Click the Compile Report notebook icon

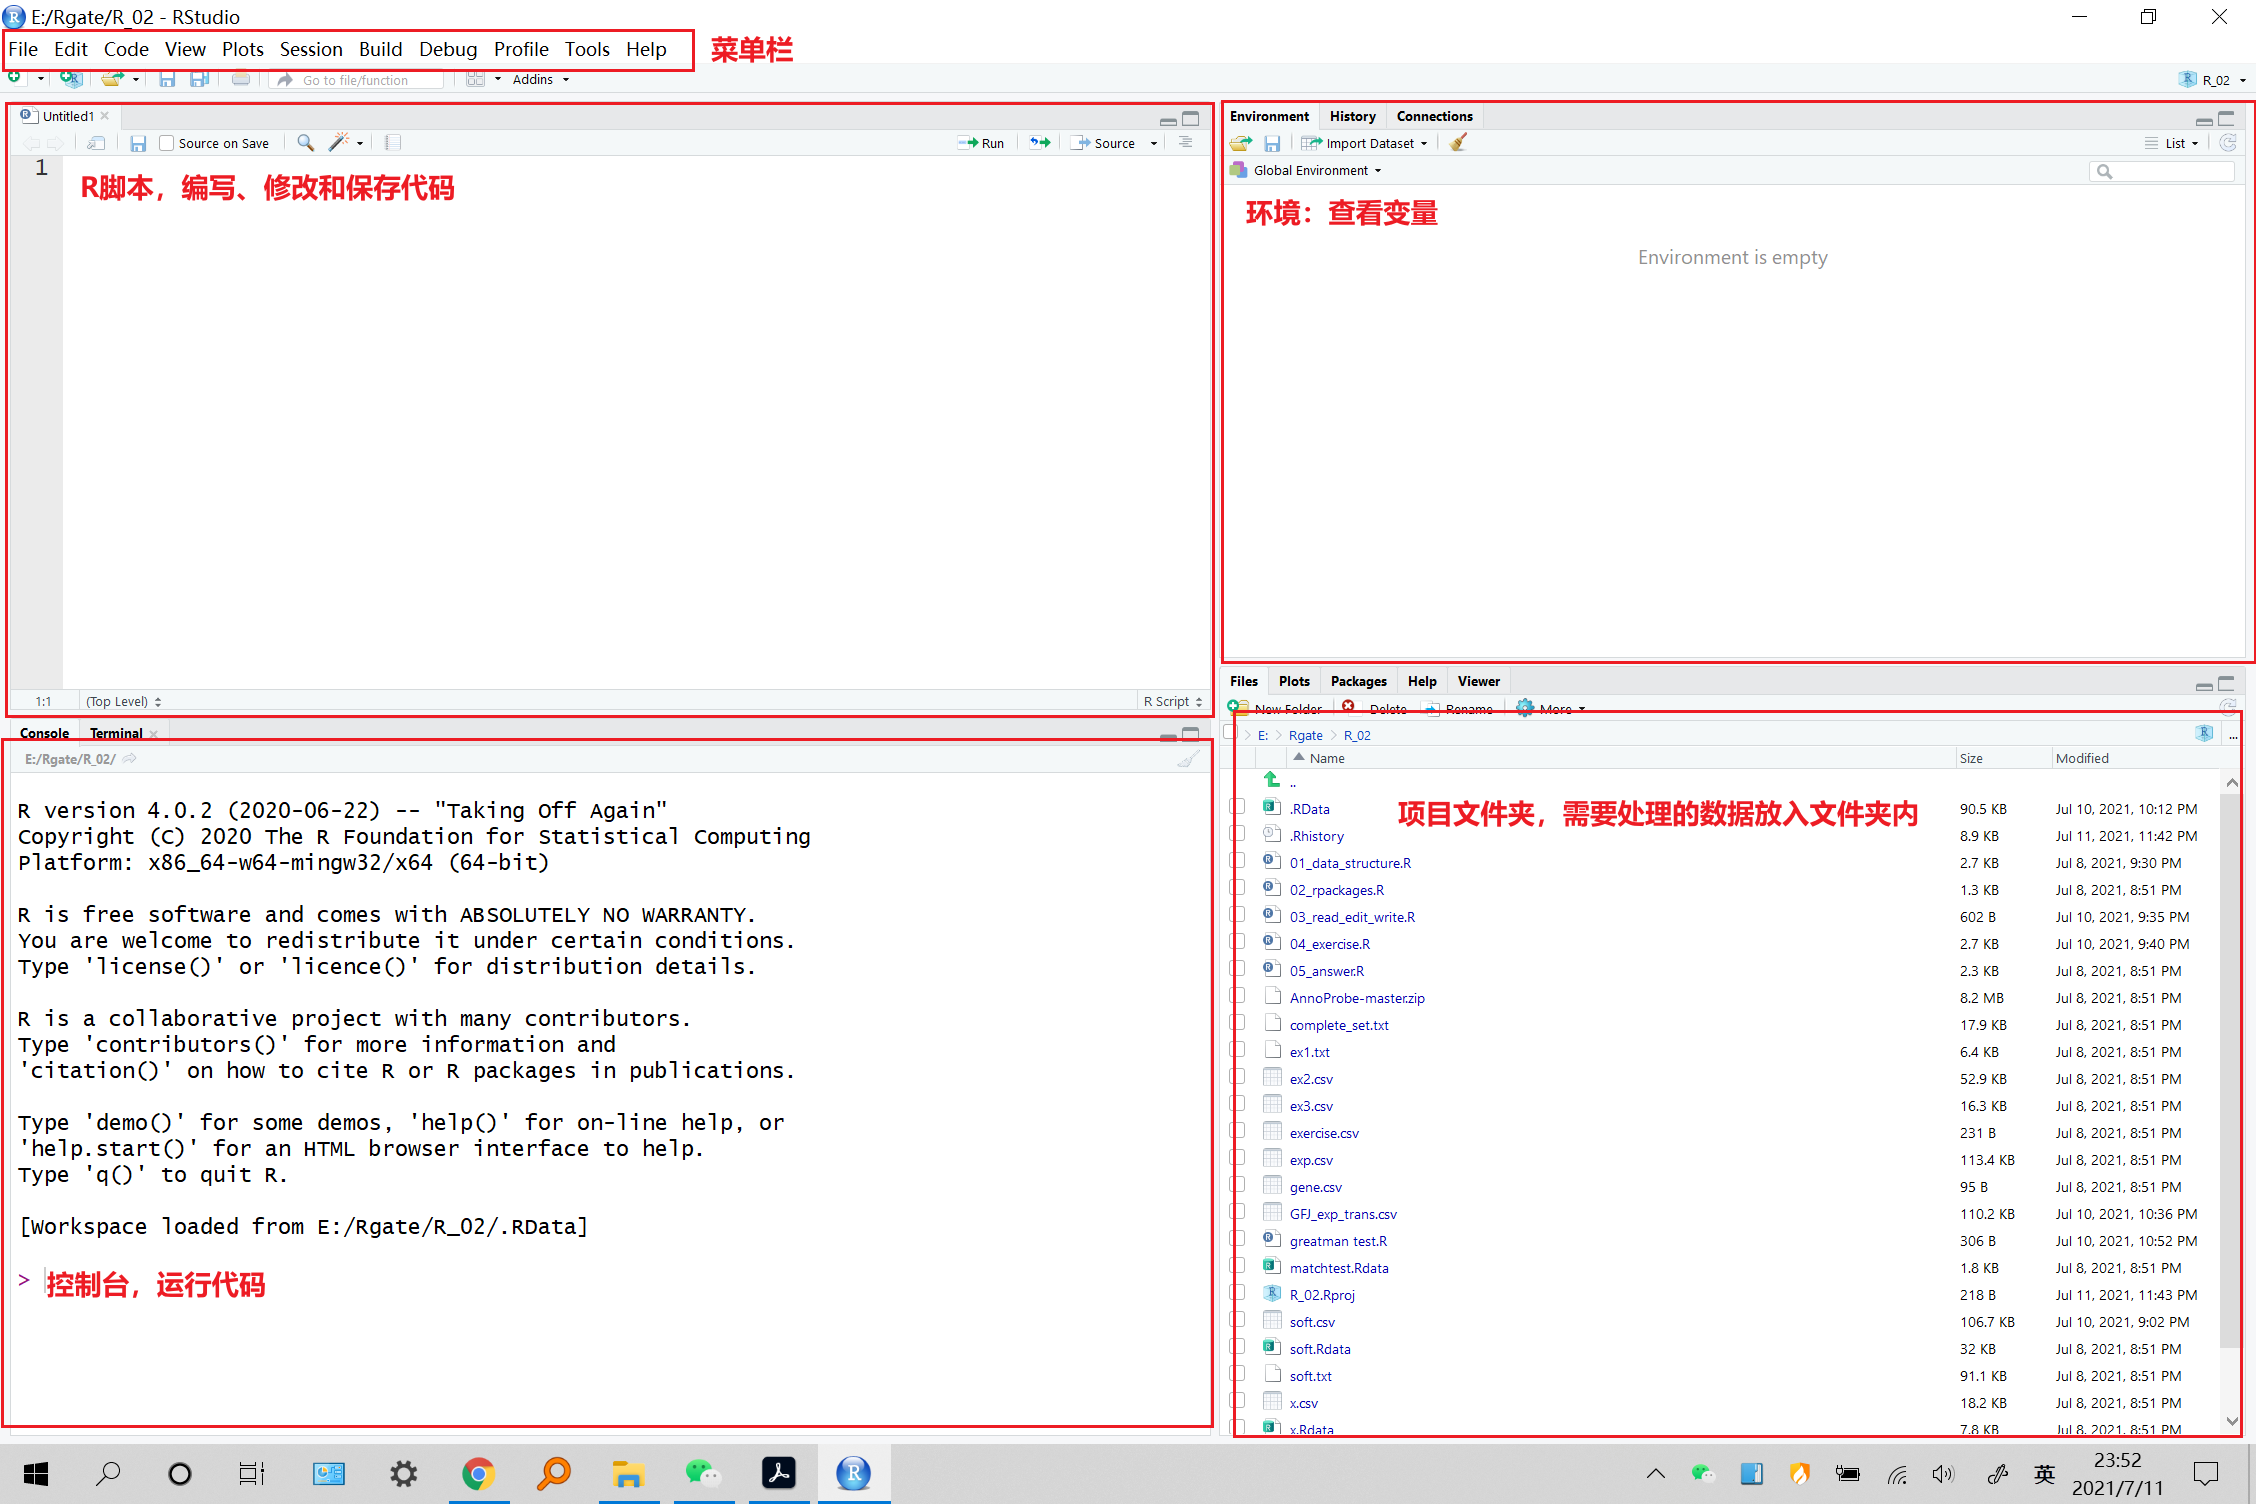pyautogui.click(x=393, y=143)
